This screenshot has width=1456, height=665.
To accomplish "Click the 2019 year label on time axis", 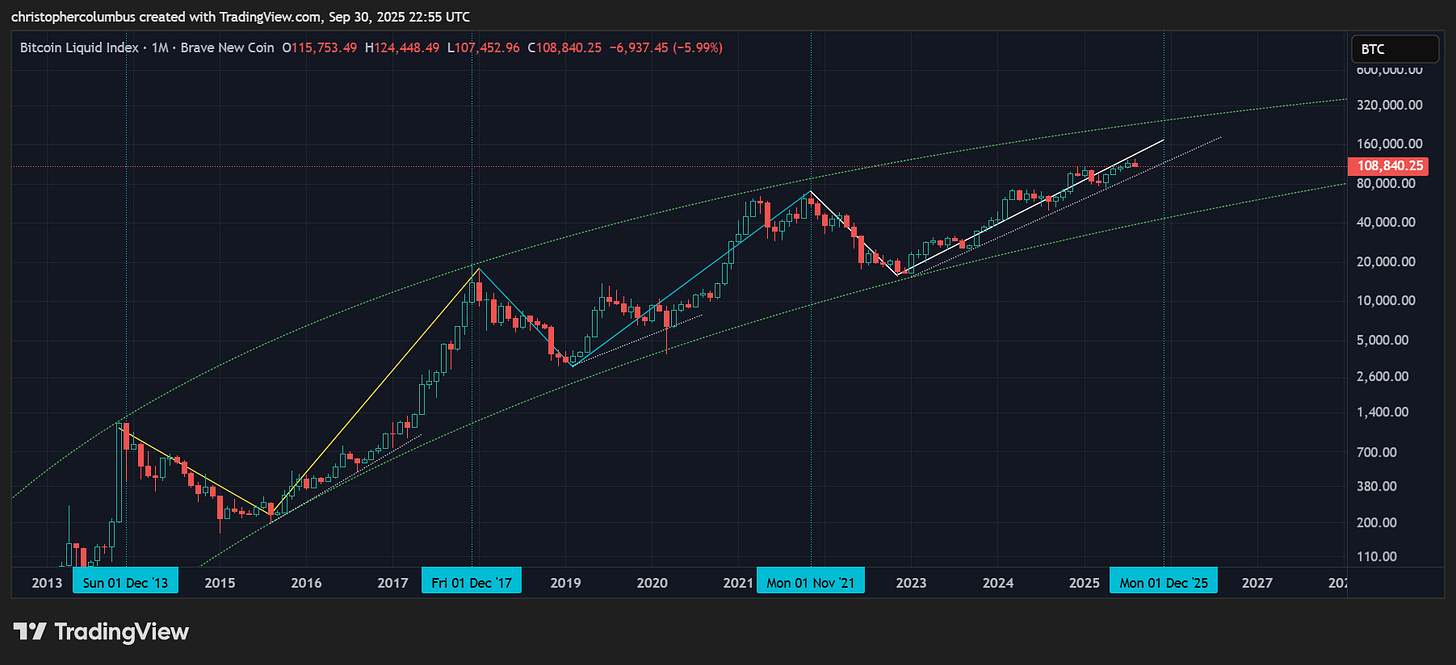I will [565, 582].
